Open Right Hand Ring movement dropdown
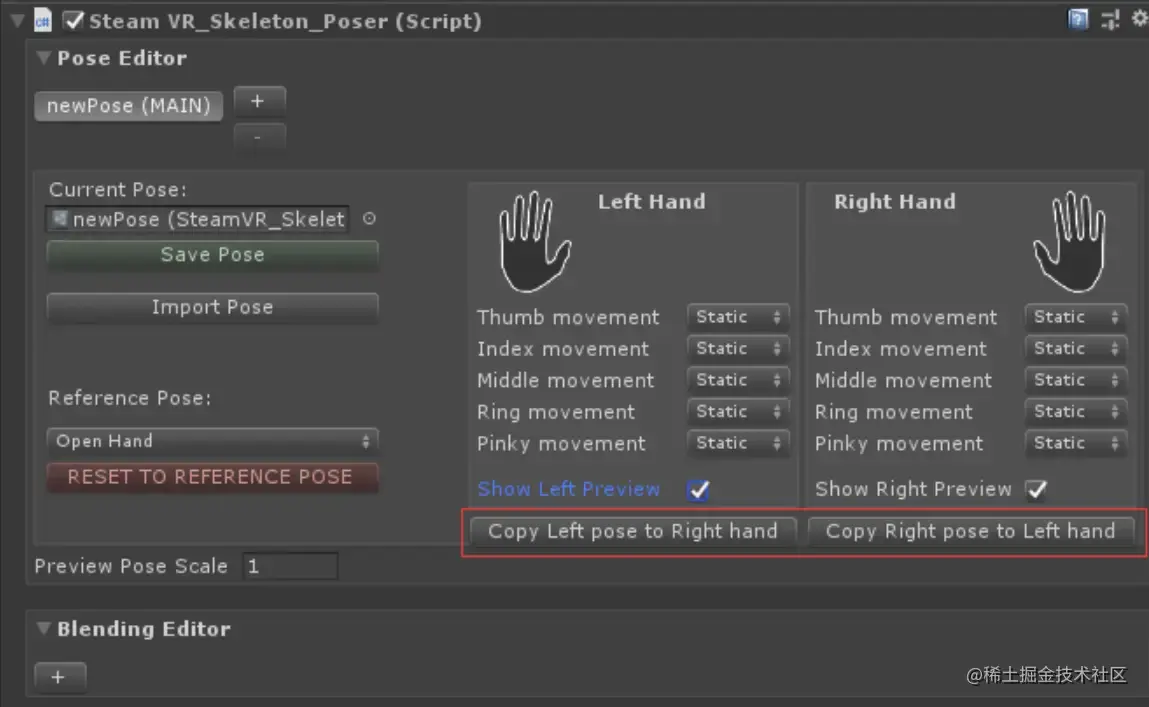The image size is (1149, 707). (x=1076, y=411)
